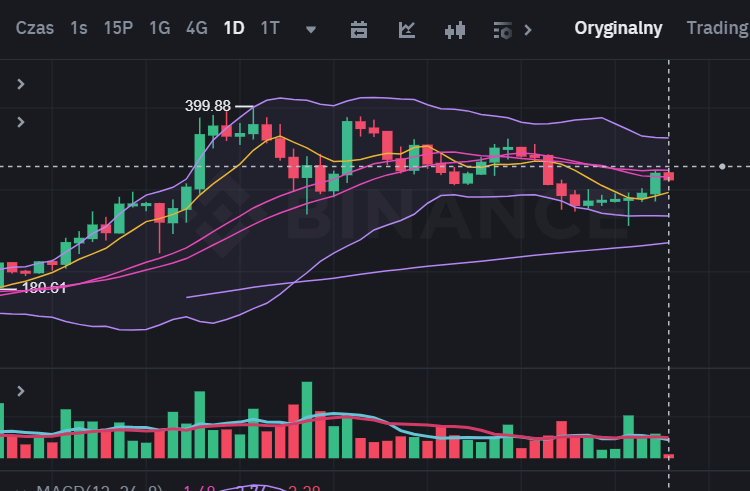The height and width of the screenshot is (491, 750).
Task: Click the crosshair price marker dot
Action: [x=722, y=166]
